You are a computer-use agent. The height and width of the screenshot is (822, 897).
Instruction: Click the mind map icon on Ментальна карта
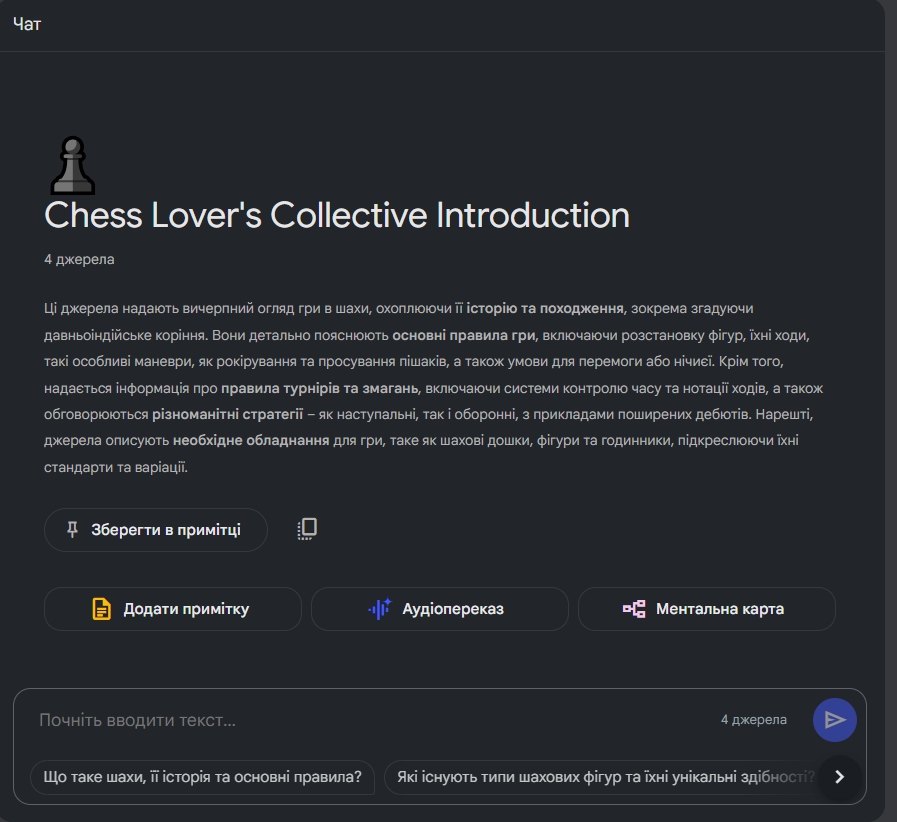point(634,609)
